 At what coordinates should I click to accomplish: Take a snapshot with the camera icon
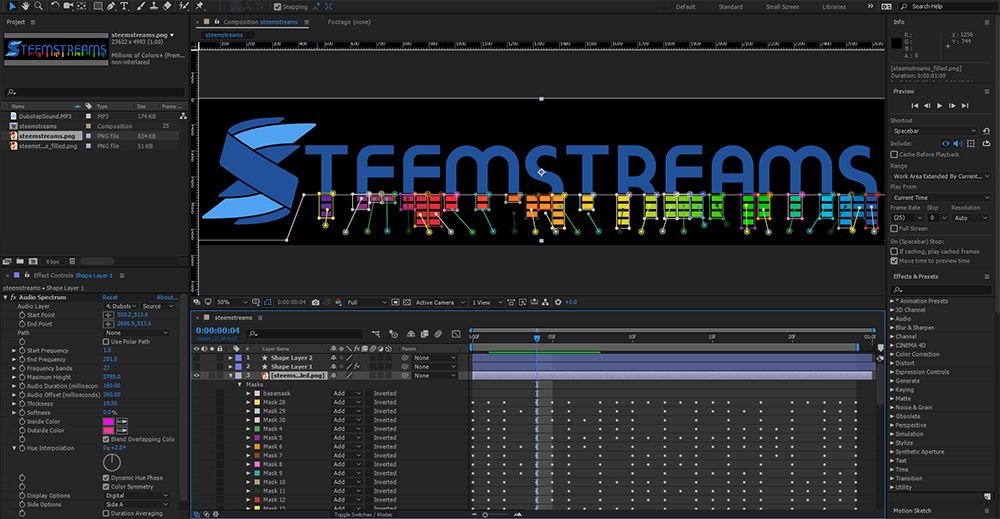tap(315, 302)
